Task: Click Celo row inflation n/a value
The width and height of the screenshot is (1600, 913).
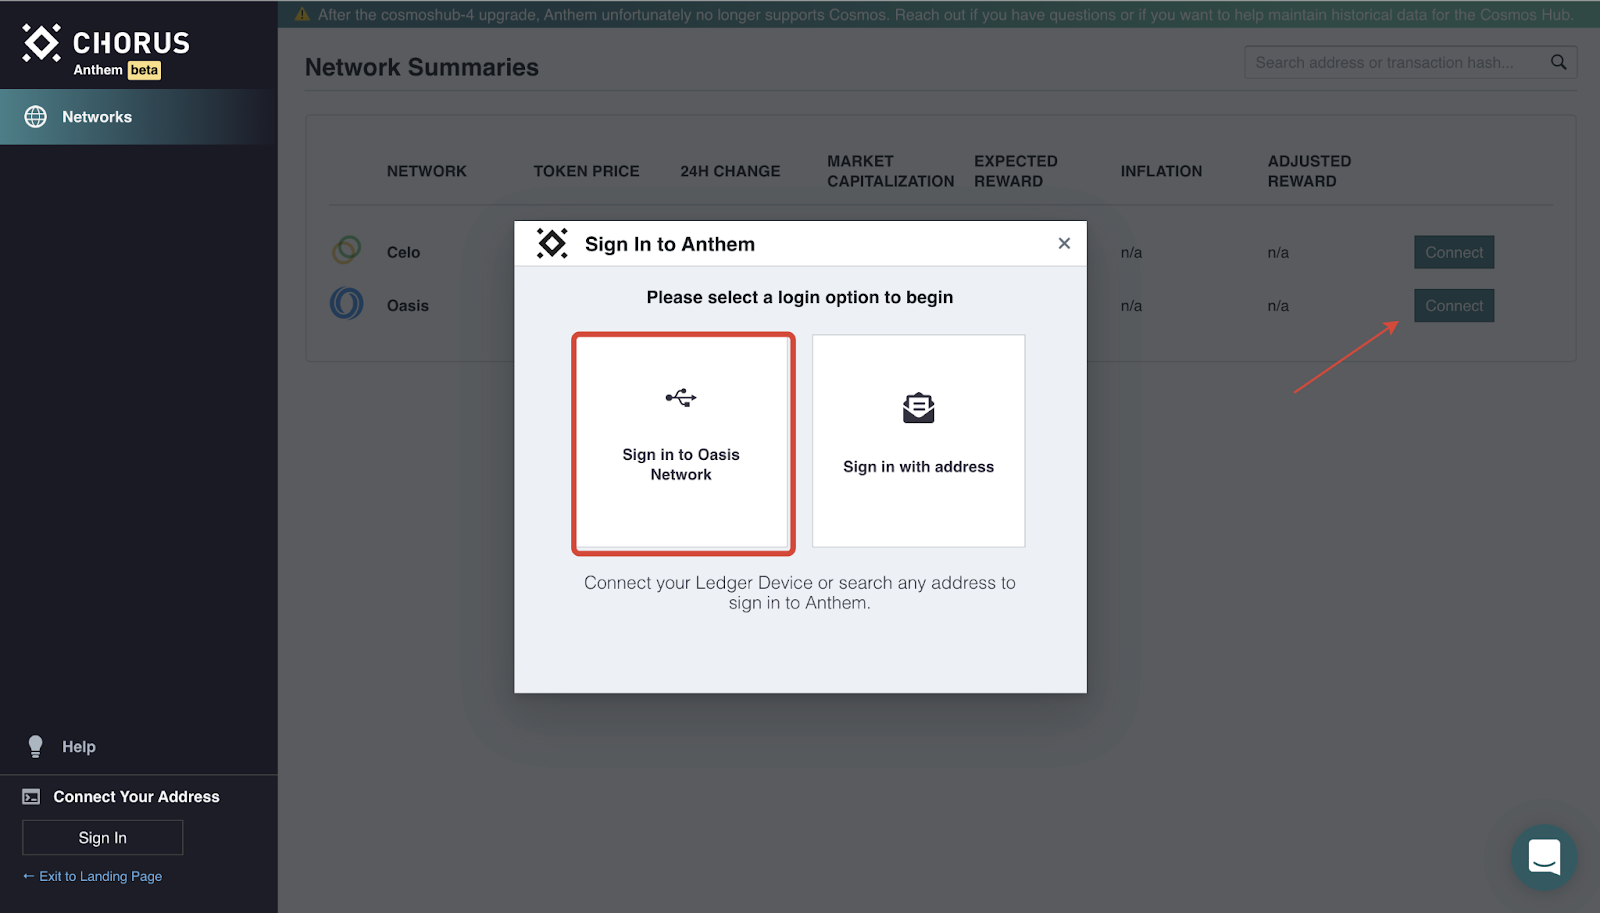Action: (x=1131, y=252)
